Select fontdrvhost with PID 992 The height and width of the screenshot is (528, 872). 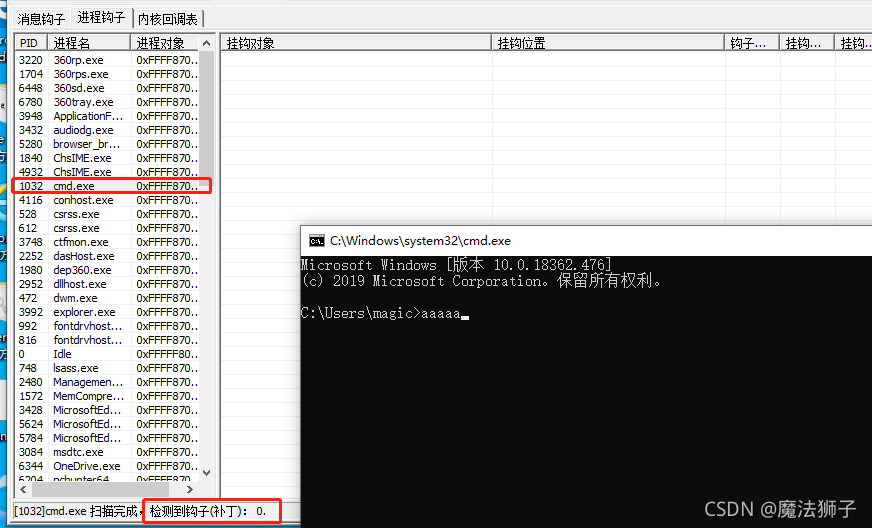[x=107, y=326]
